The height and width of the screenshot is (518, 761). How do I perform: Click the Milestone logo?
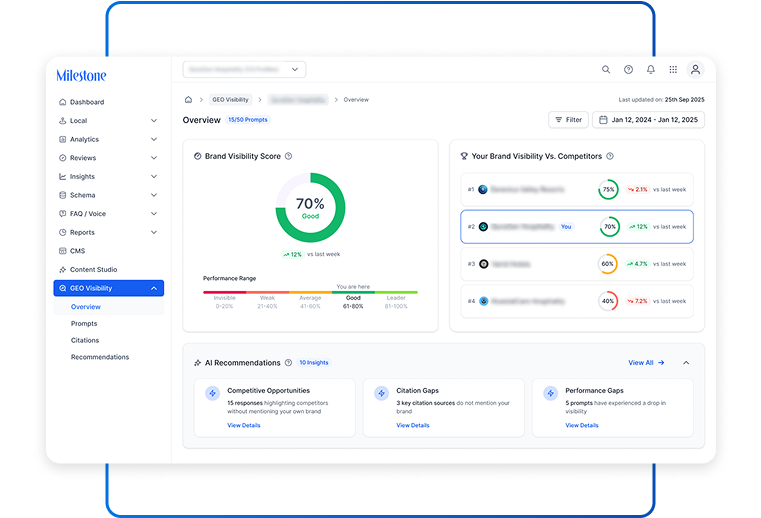click(81, 76)
